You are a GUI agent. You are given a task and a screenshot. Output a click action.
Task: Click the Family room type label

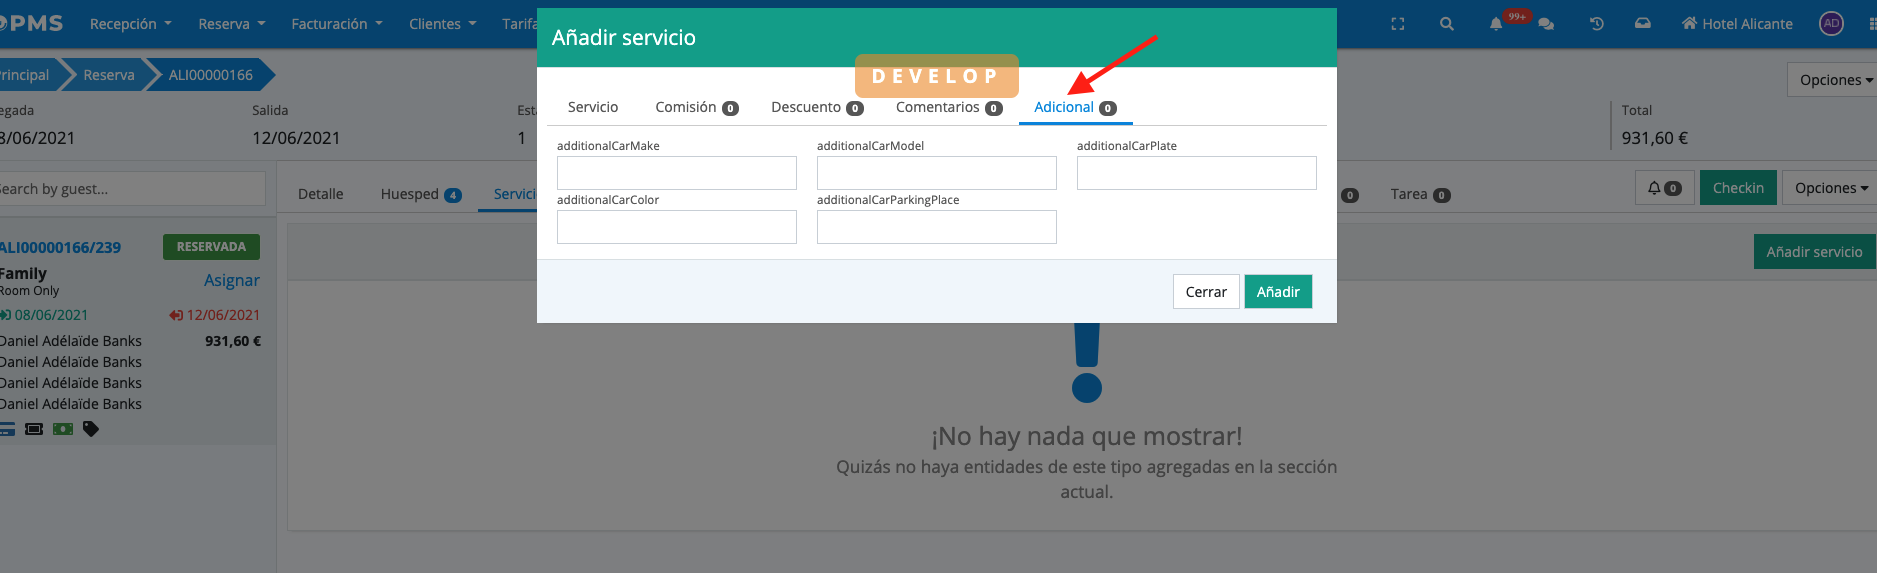tap(24, 273)
